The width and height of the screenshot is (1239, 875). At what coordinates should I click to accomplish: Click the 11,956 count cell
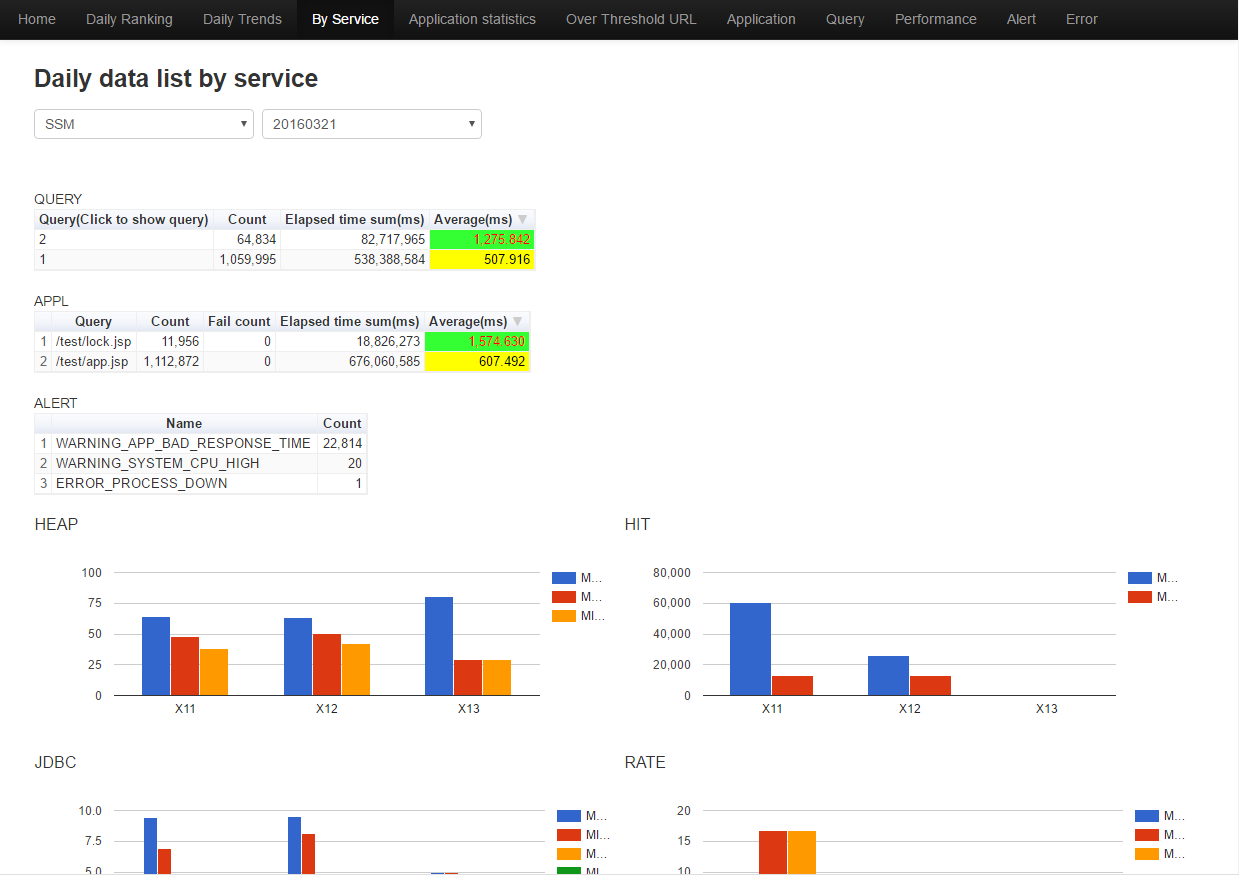coord(170,342)
